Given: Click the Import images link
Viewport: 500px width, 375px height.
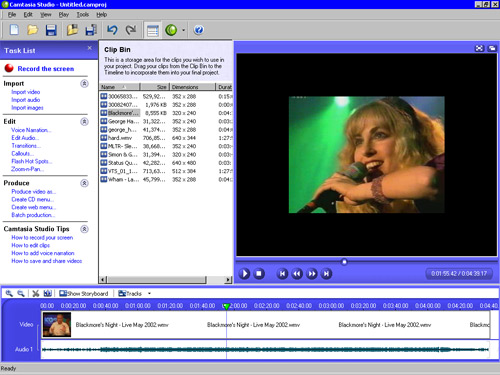Looking at the screenshot, I should (x=27, y=108).
